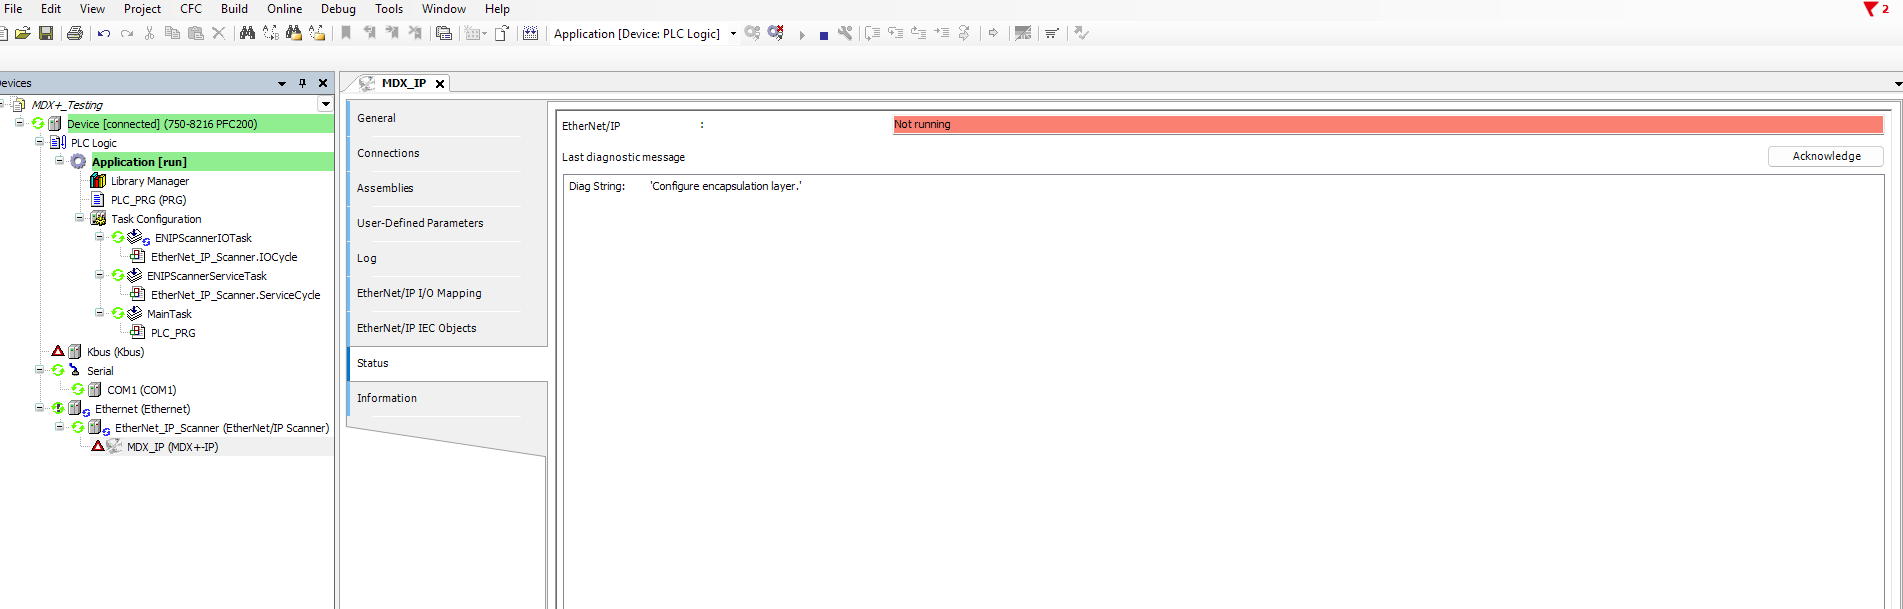Open the CFC menu
Image resolution: width=1903 pixels, height=609 pixels.
191,9
